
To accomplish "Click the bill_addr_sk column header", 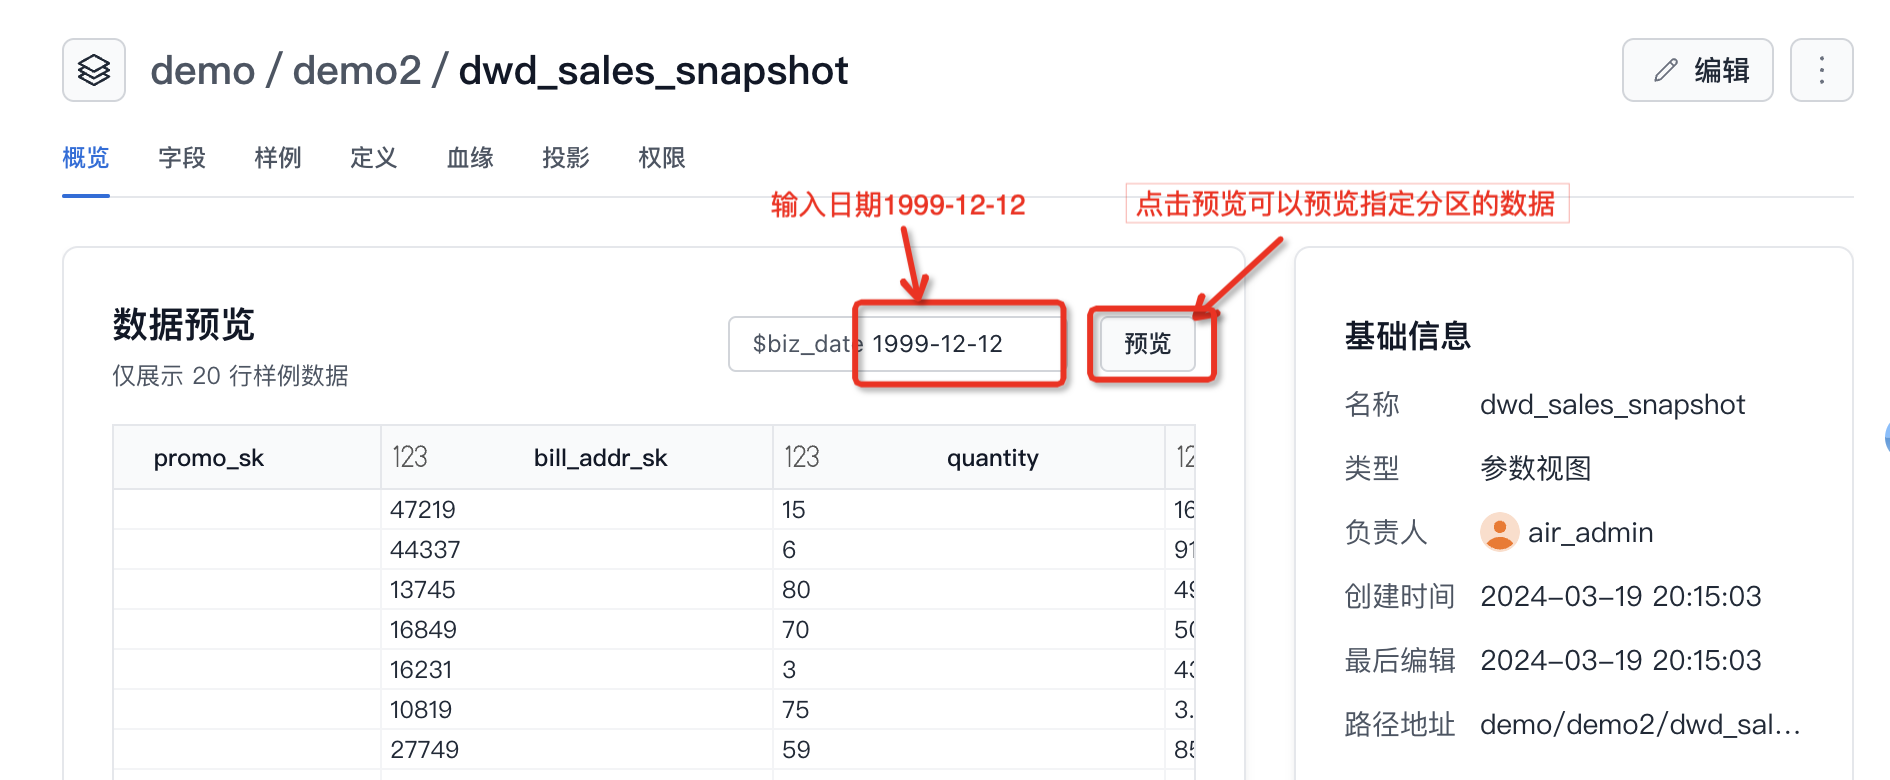I will click(x=600, y=458).
